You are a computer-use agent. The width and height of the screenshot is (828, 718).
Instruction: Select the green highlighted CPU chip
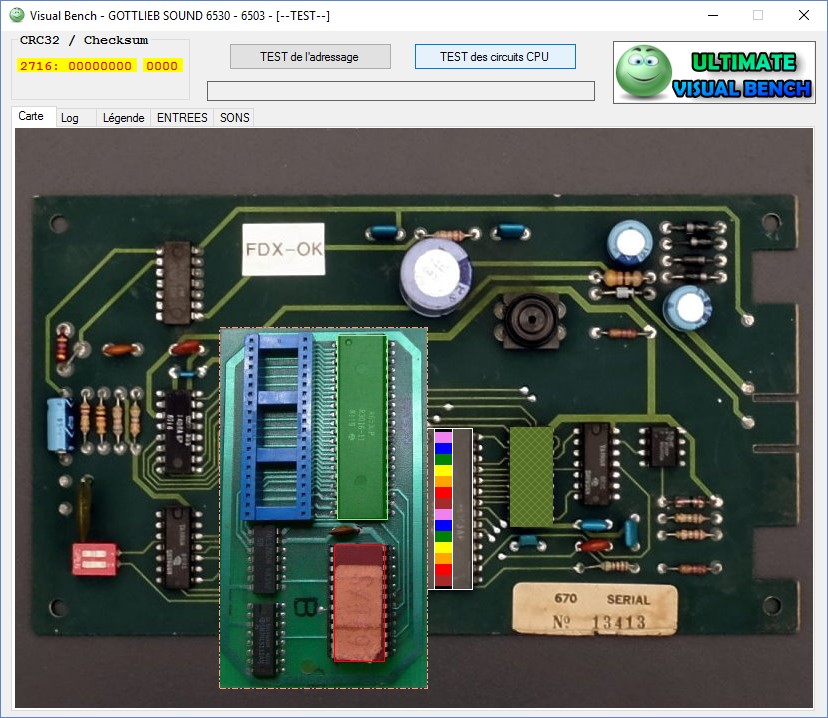(x=363, y=427)
